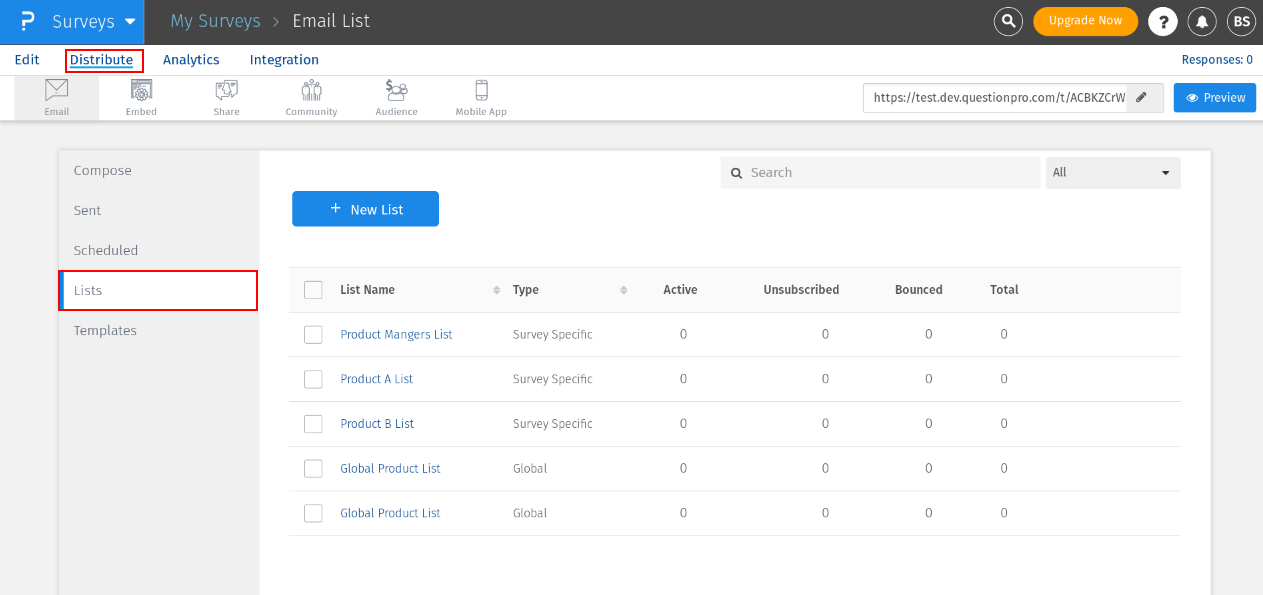Screen dimensions: 1263x595
Task: Click the New List button
Action: [365, 209]
